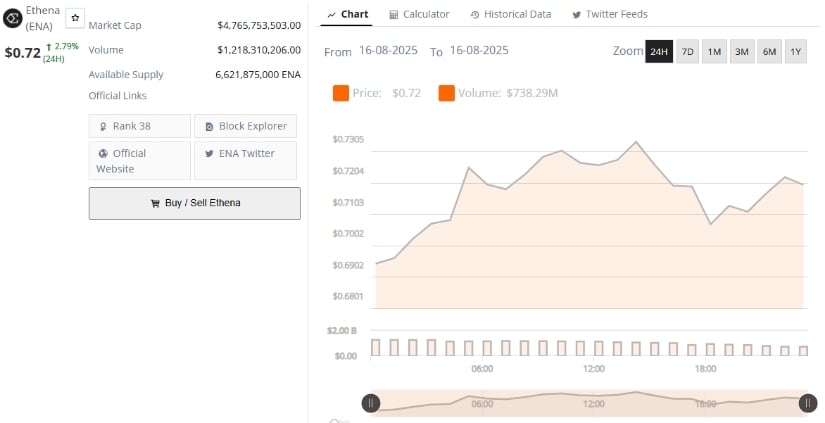Click the Market Cap value $4,765,753,503.00
Screen dimensions: 825x423
click(259, 25)
